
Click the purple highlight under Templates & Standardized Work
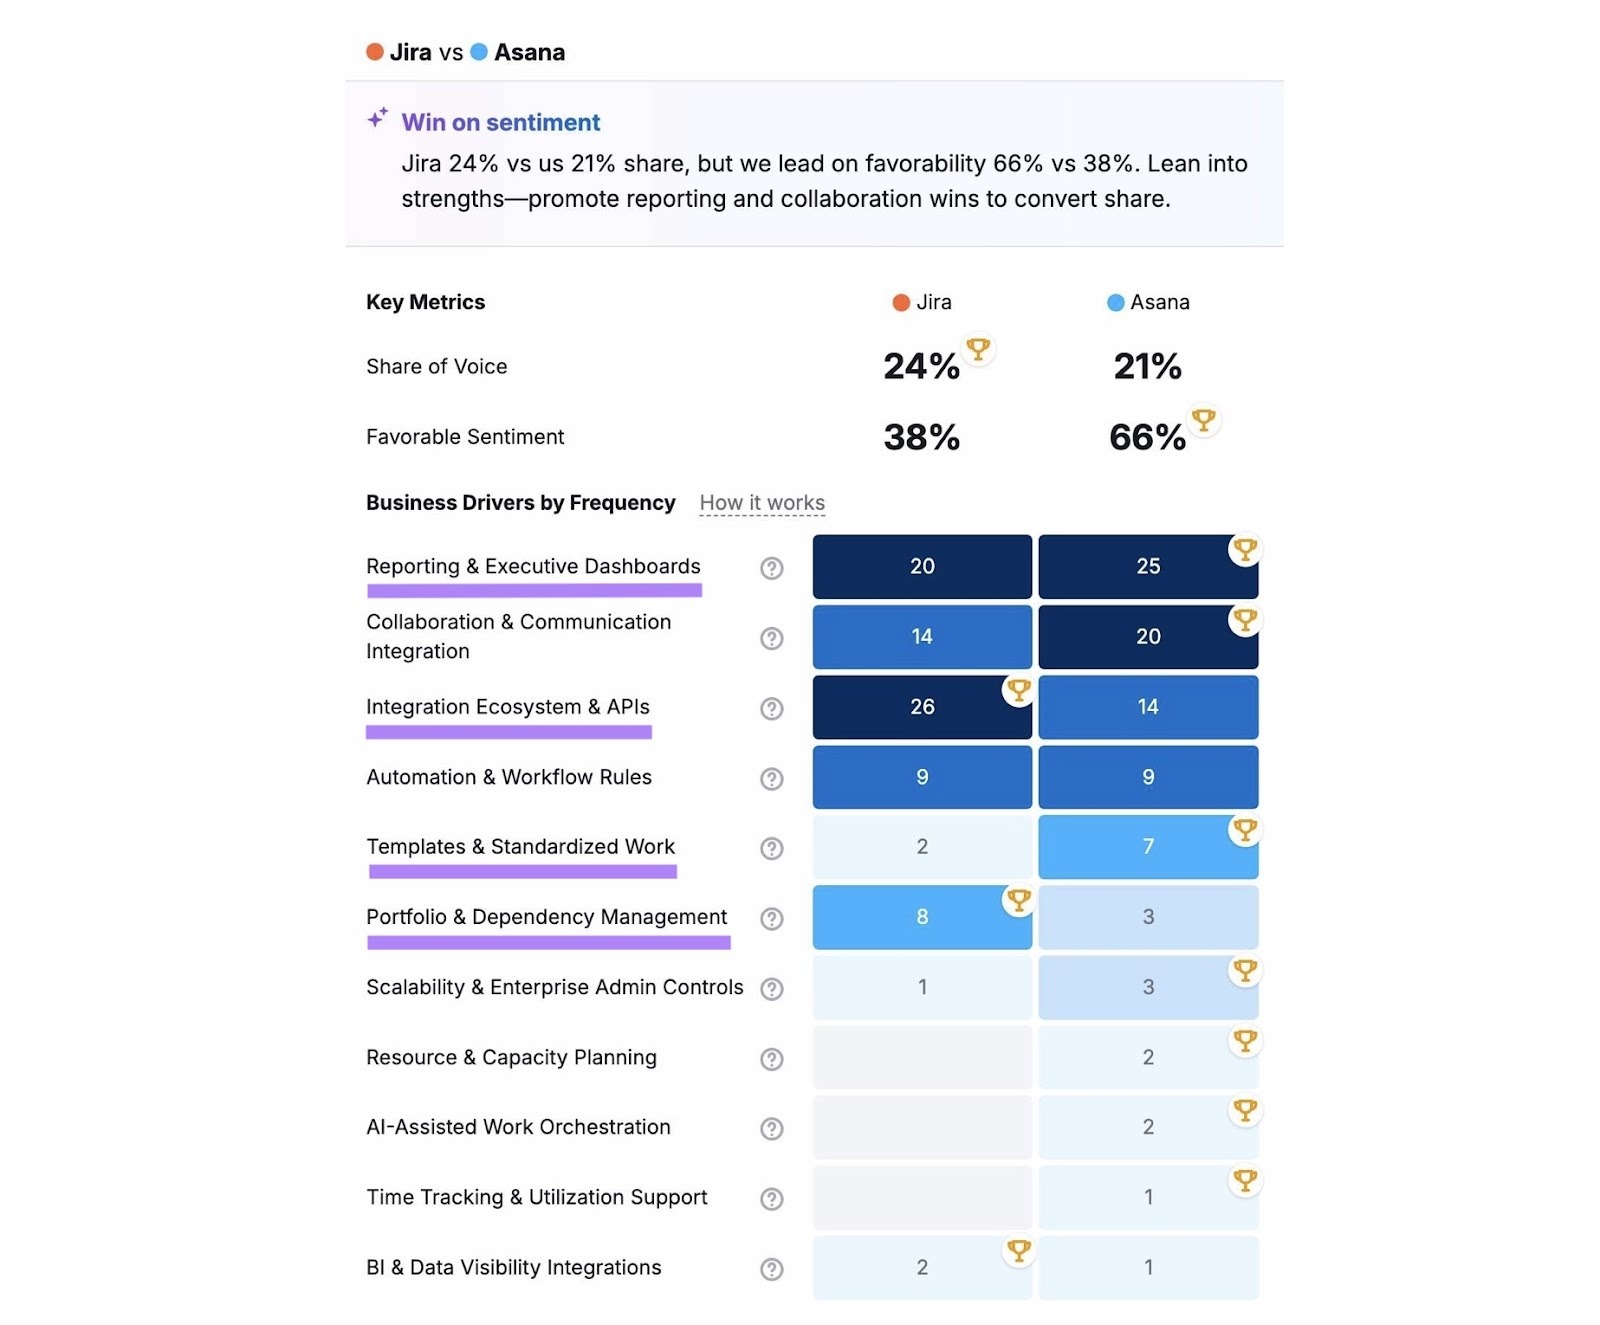click(x=521, y=872)
